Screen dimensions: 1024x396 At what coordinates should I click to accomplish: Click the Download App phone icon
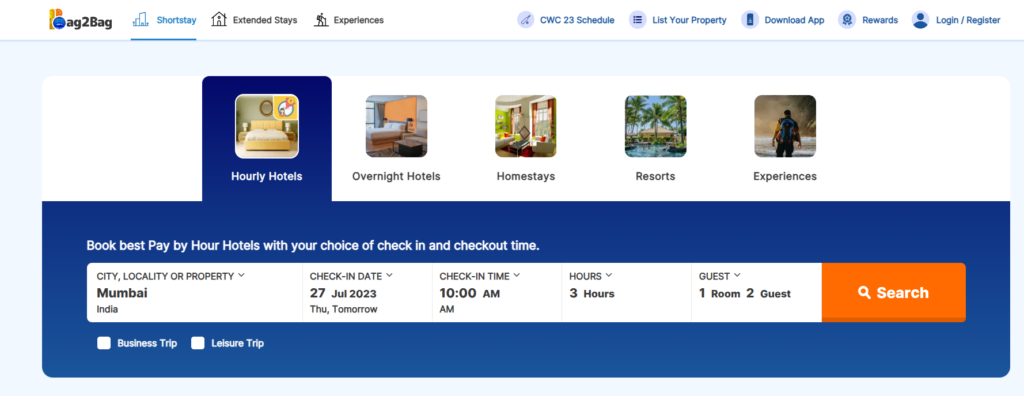pos(750,20)
